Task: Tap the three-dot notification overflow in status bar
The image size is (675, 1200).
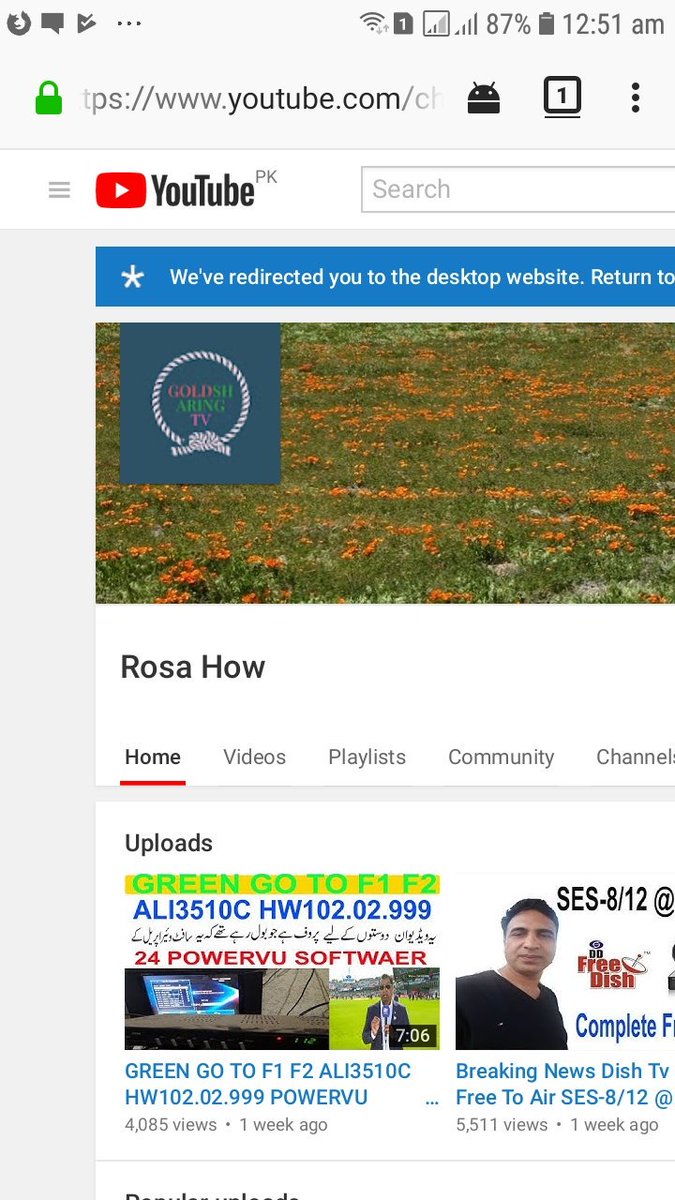Action: (x=129, y=23)
